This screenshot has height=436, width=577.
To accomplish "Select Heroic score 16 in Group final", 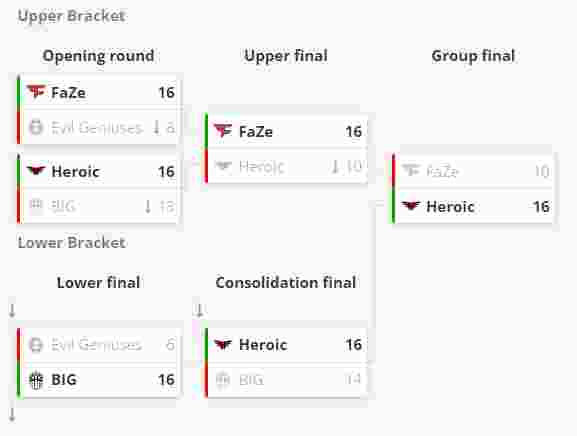I will tap(541, 206).
